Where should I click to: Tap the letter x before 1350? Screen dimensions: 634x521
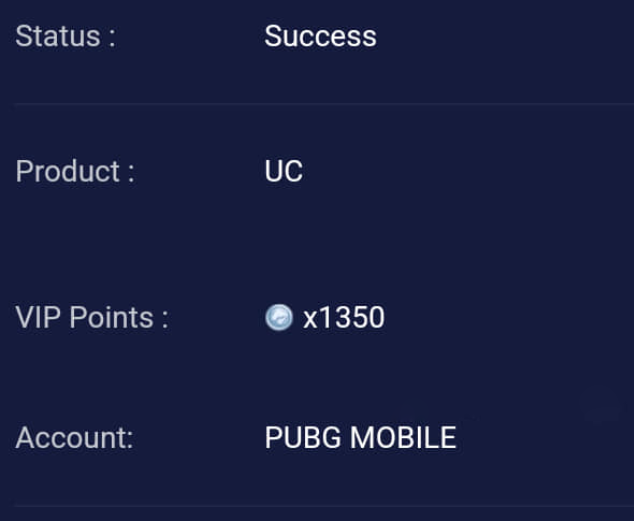tap(310, 319)
